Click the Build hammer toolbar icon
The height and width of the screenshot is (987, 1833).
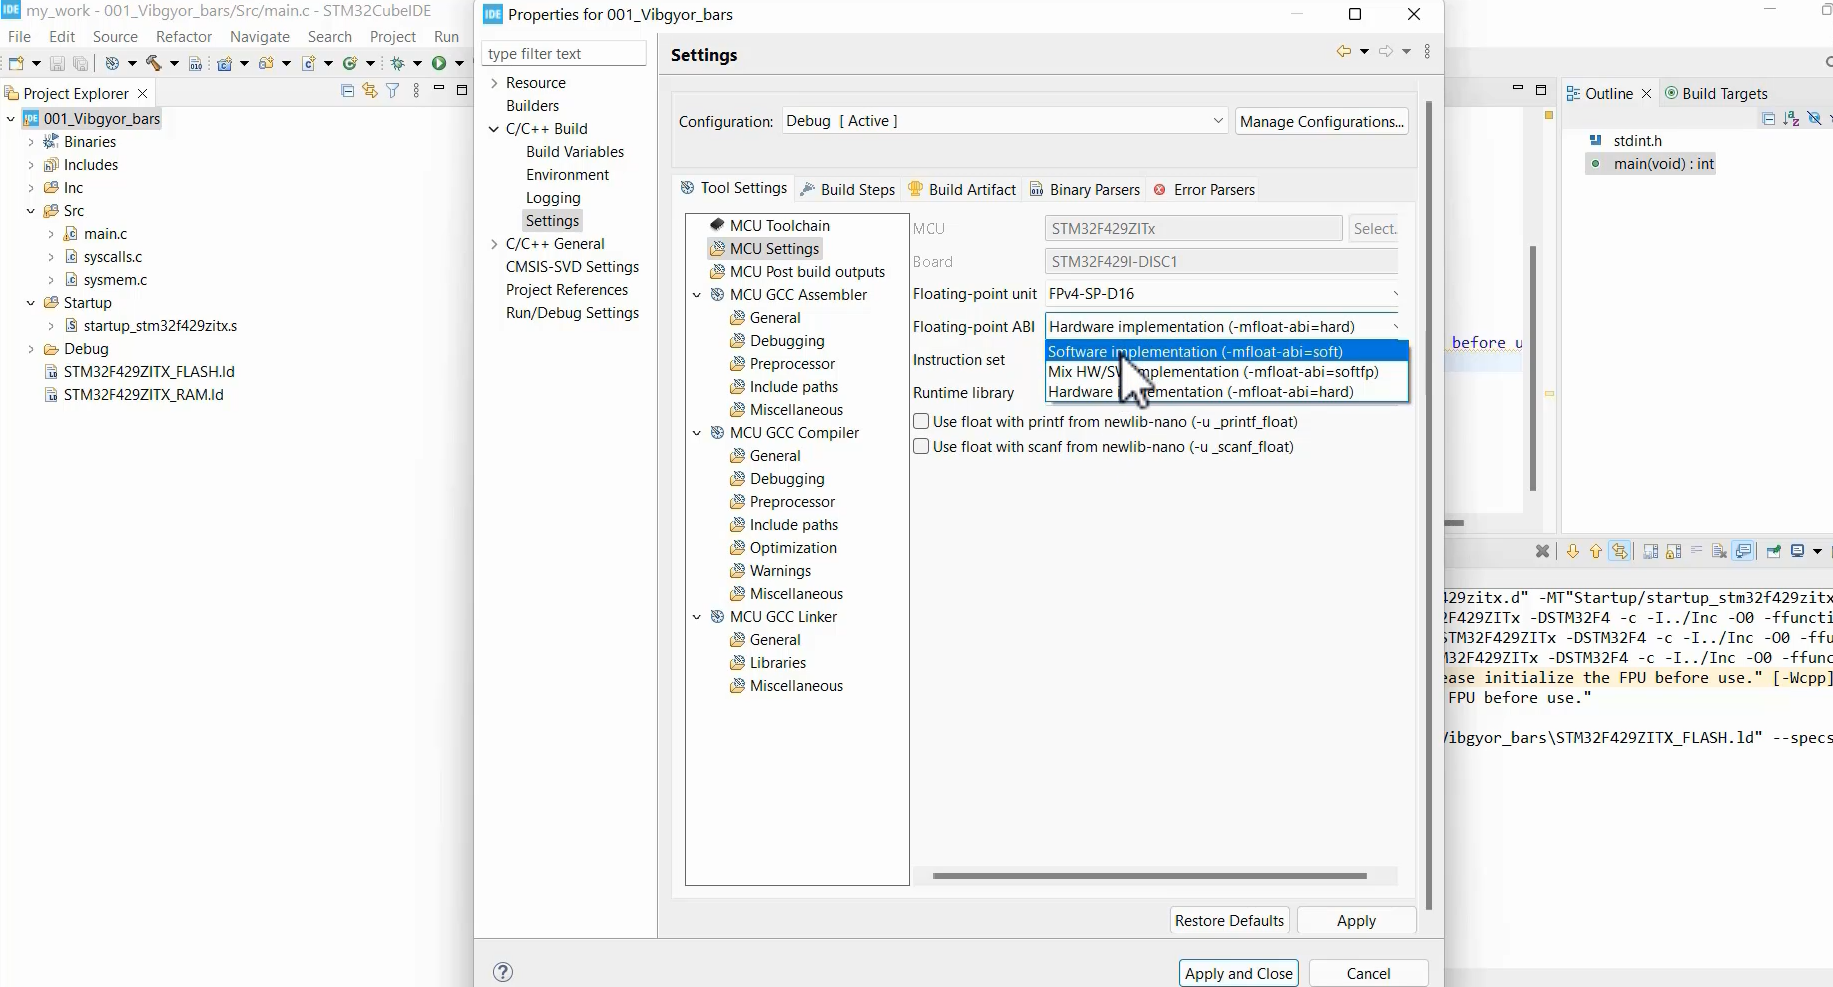coord(153,63)
